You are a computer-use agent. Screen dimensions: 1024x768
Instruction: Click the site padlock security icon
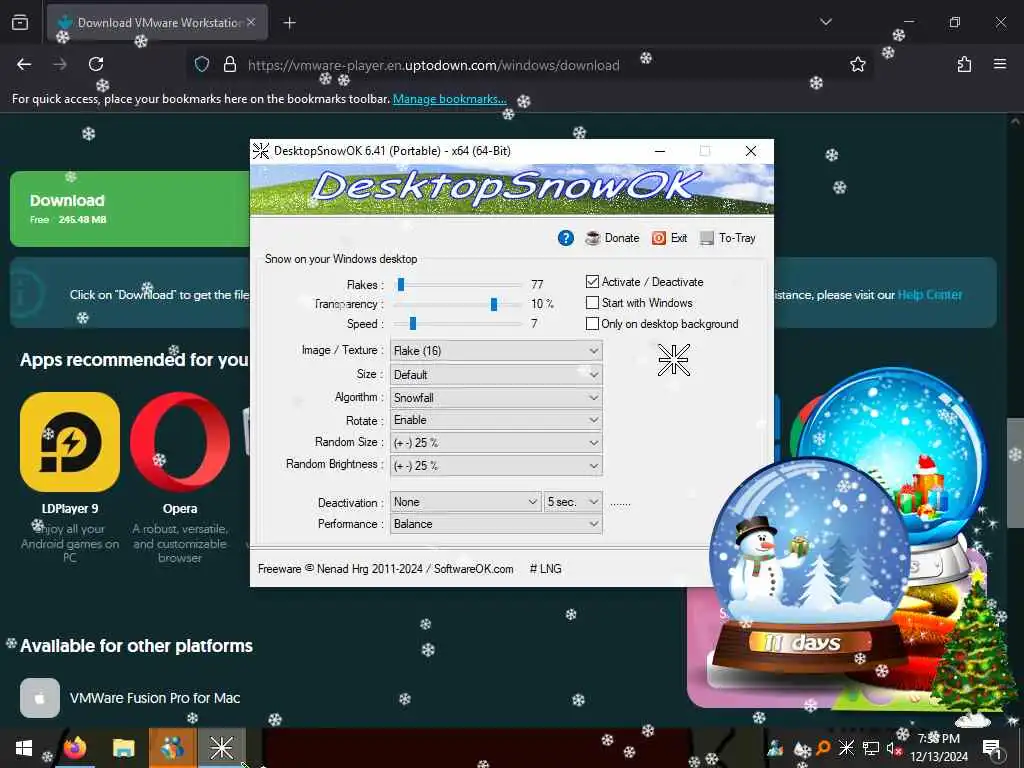tap(229, 64)
